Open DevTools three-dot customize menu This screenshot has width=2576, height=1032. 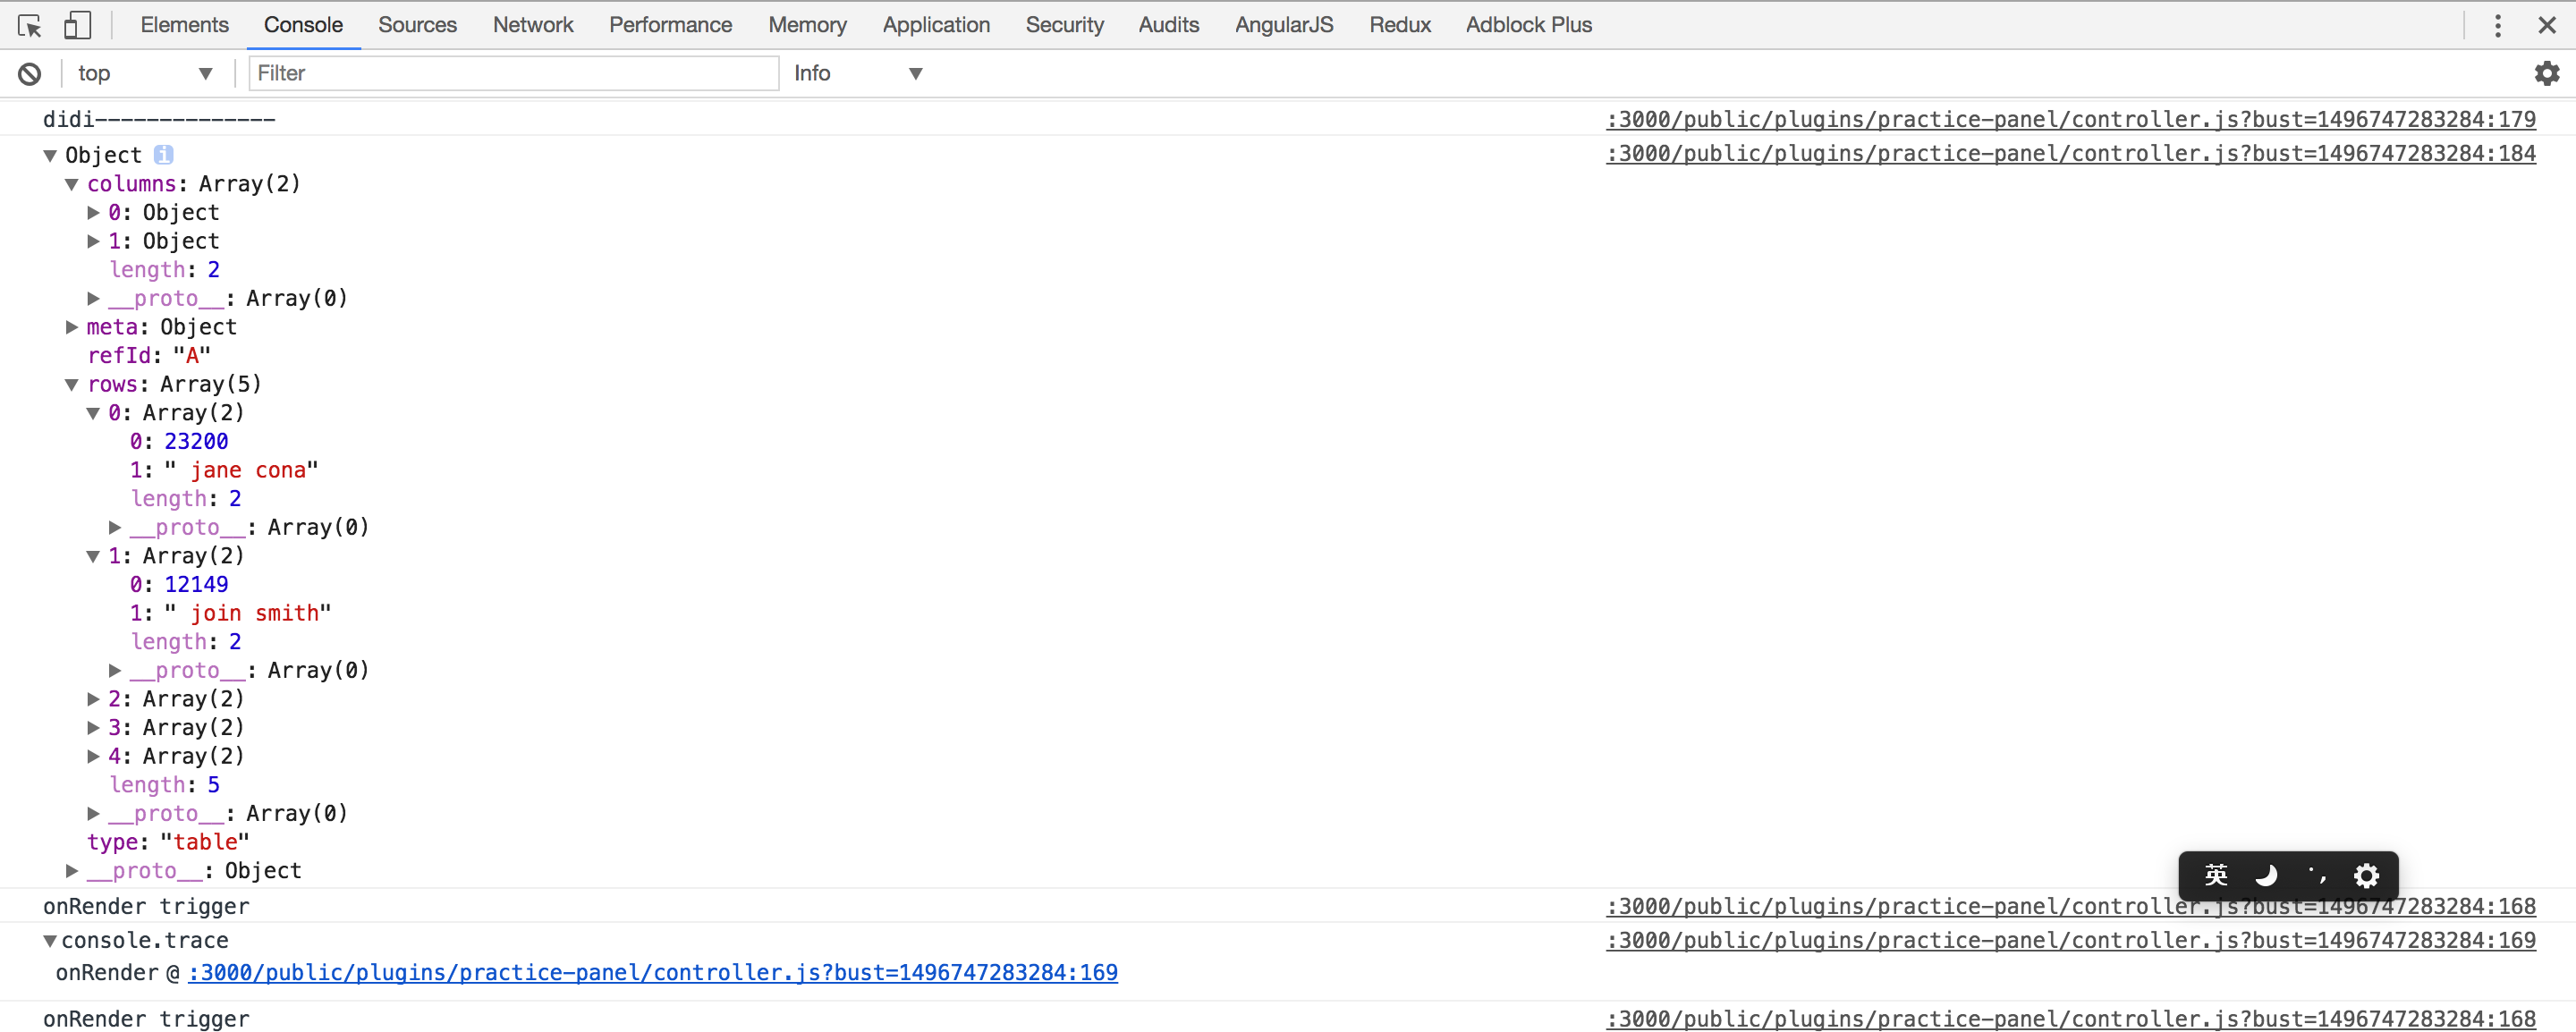2497,25
